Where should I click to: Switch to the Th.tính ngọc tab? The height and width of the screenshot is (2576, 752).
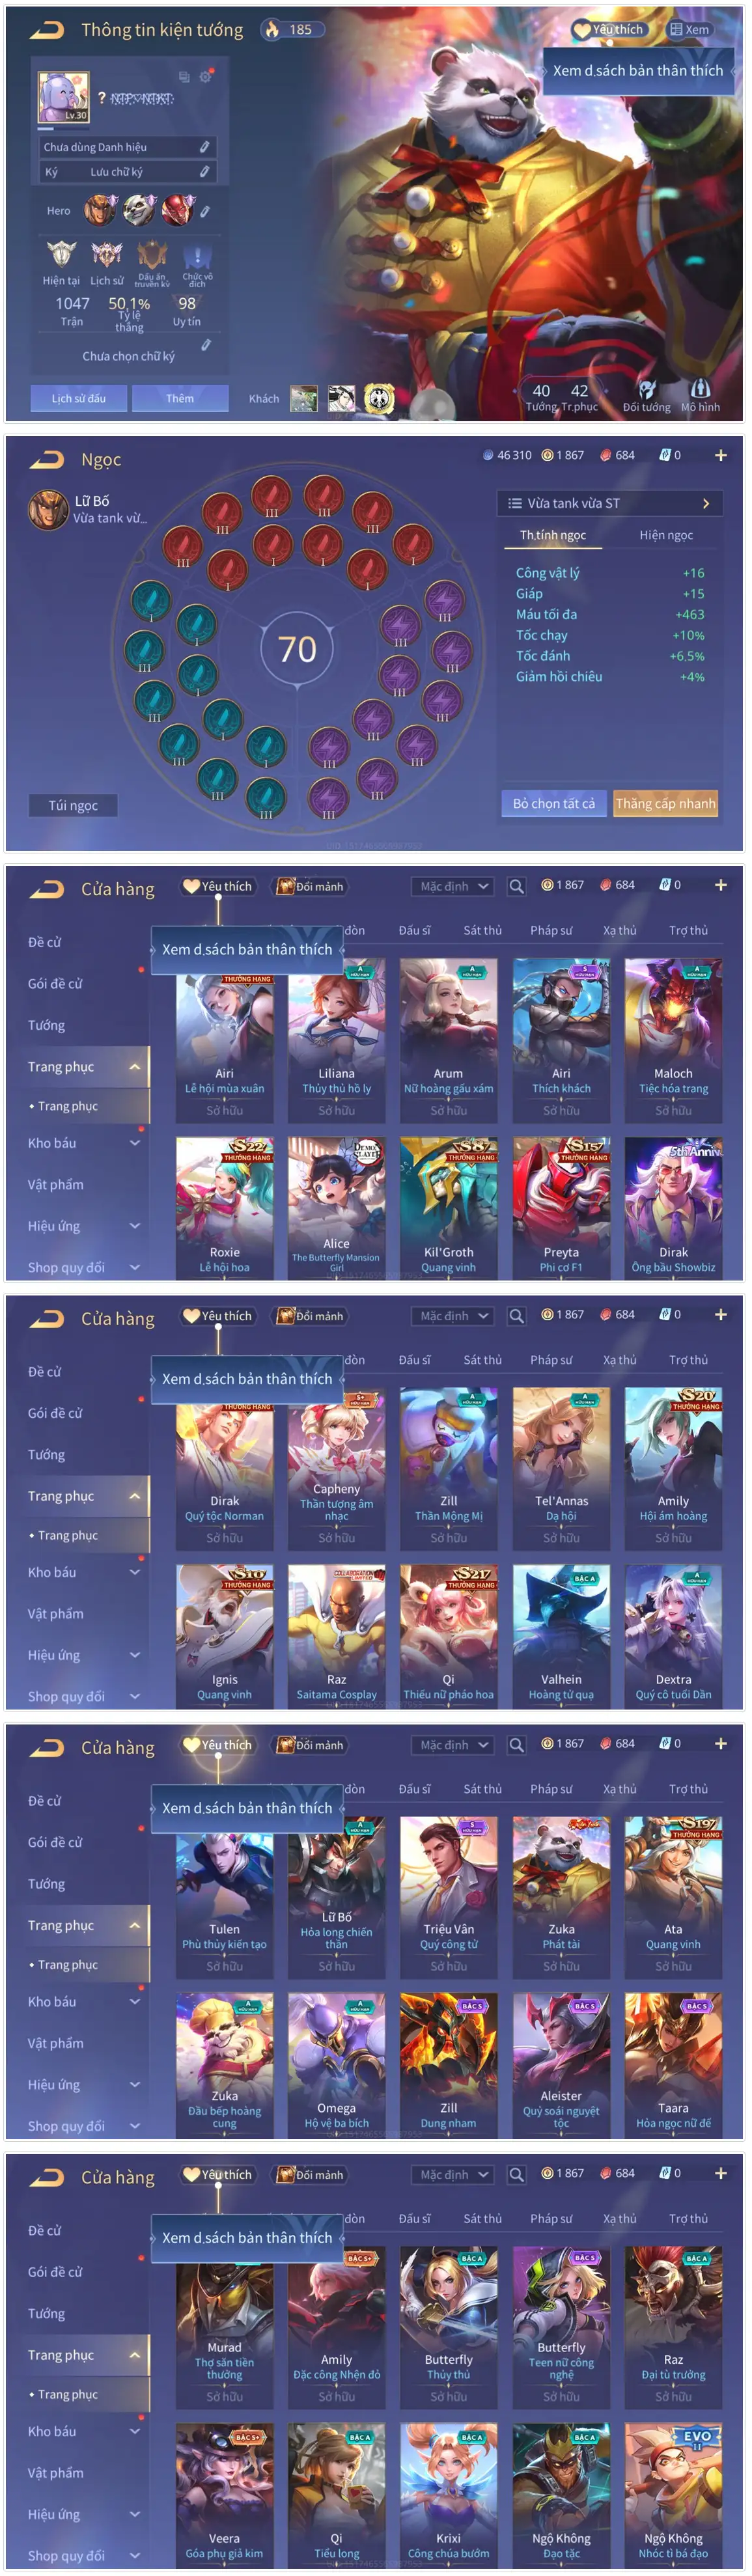pyautogui.click(x=553, y=535)
